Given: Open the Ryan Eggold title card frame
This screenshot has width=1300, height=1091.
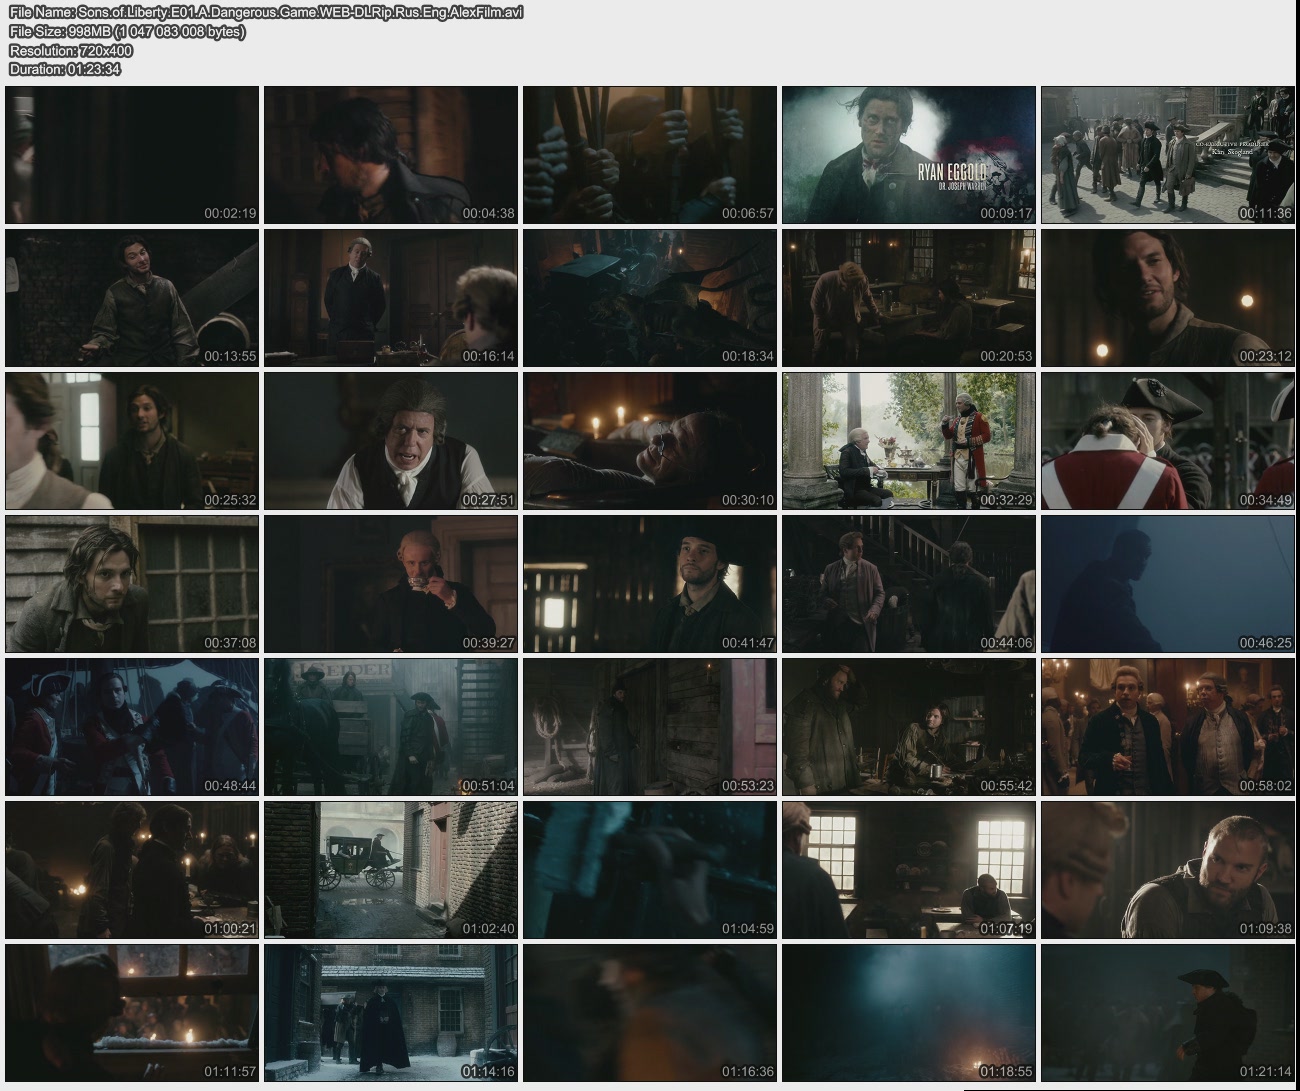Looking at the screenshot, I should pos(908,155).
